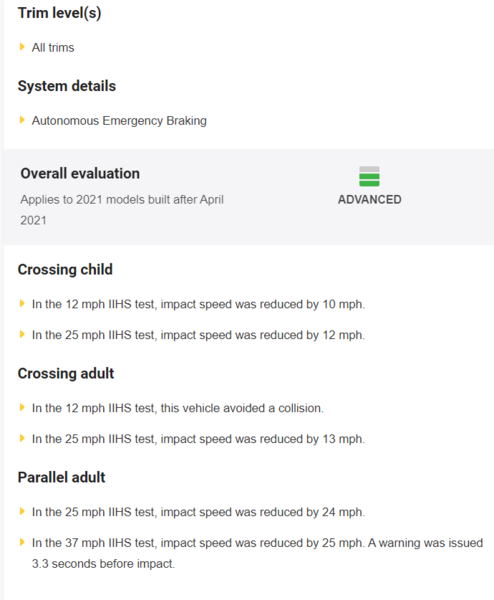Click the All trims text

pos(53,47)
